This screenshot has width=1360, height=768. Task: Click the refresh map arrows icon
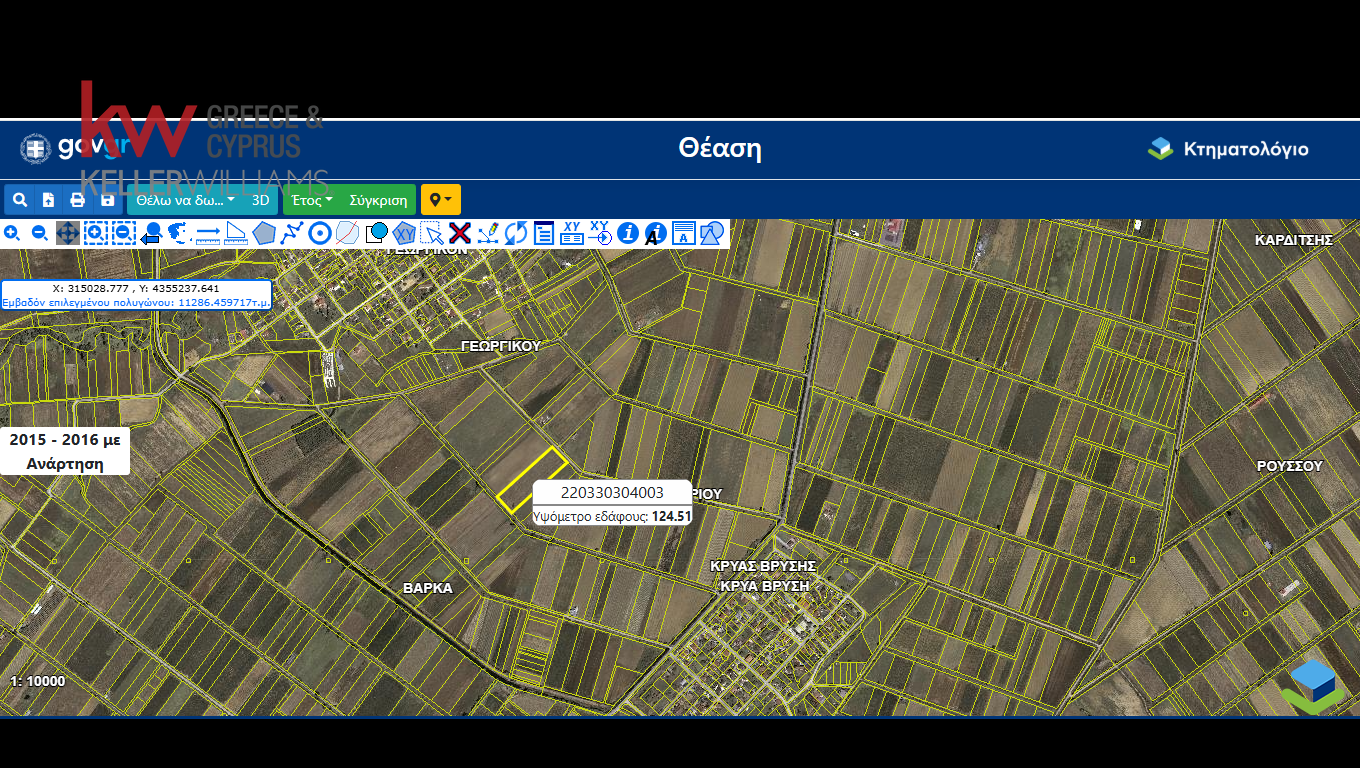click(x=516, y=233)
